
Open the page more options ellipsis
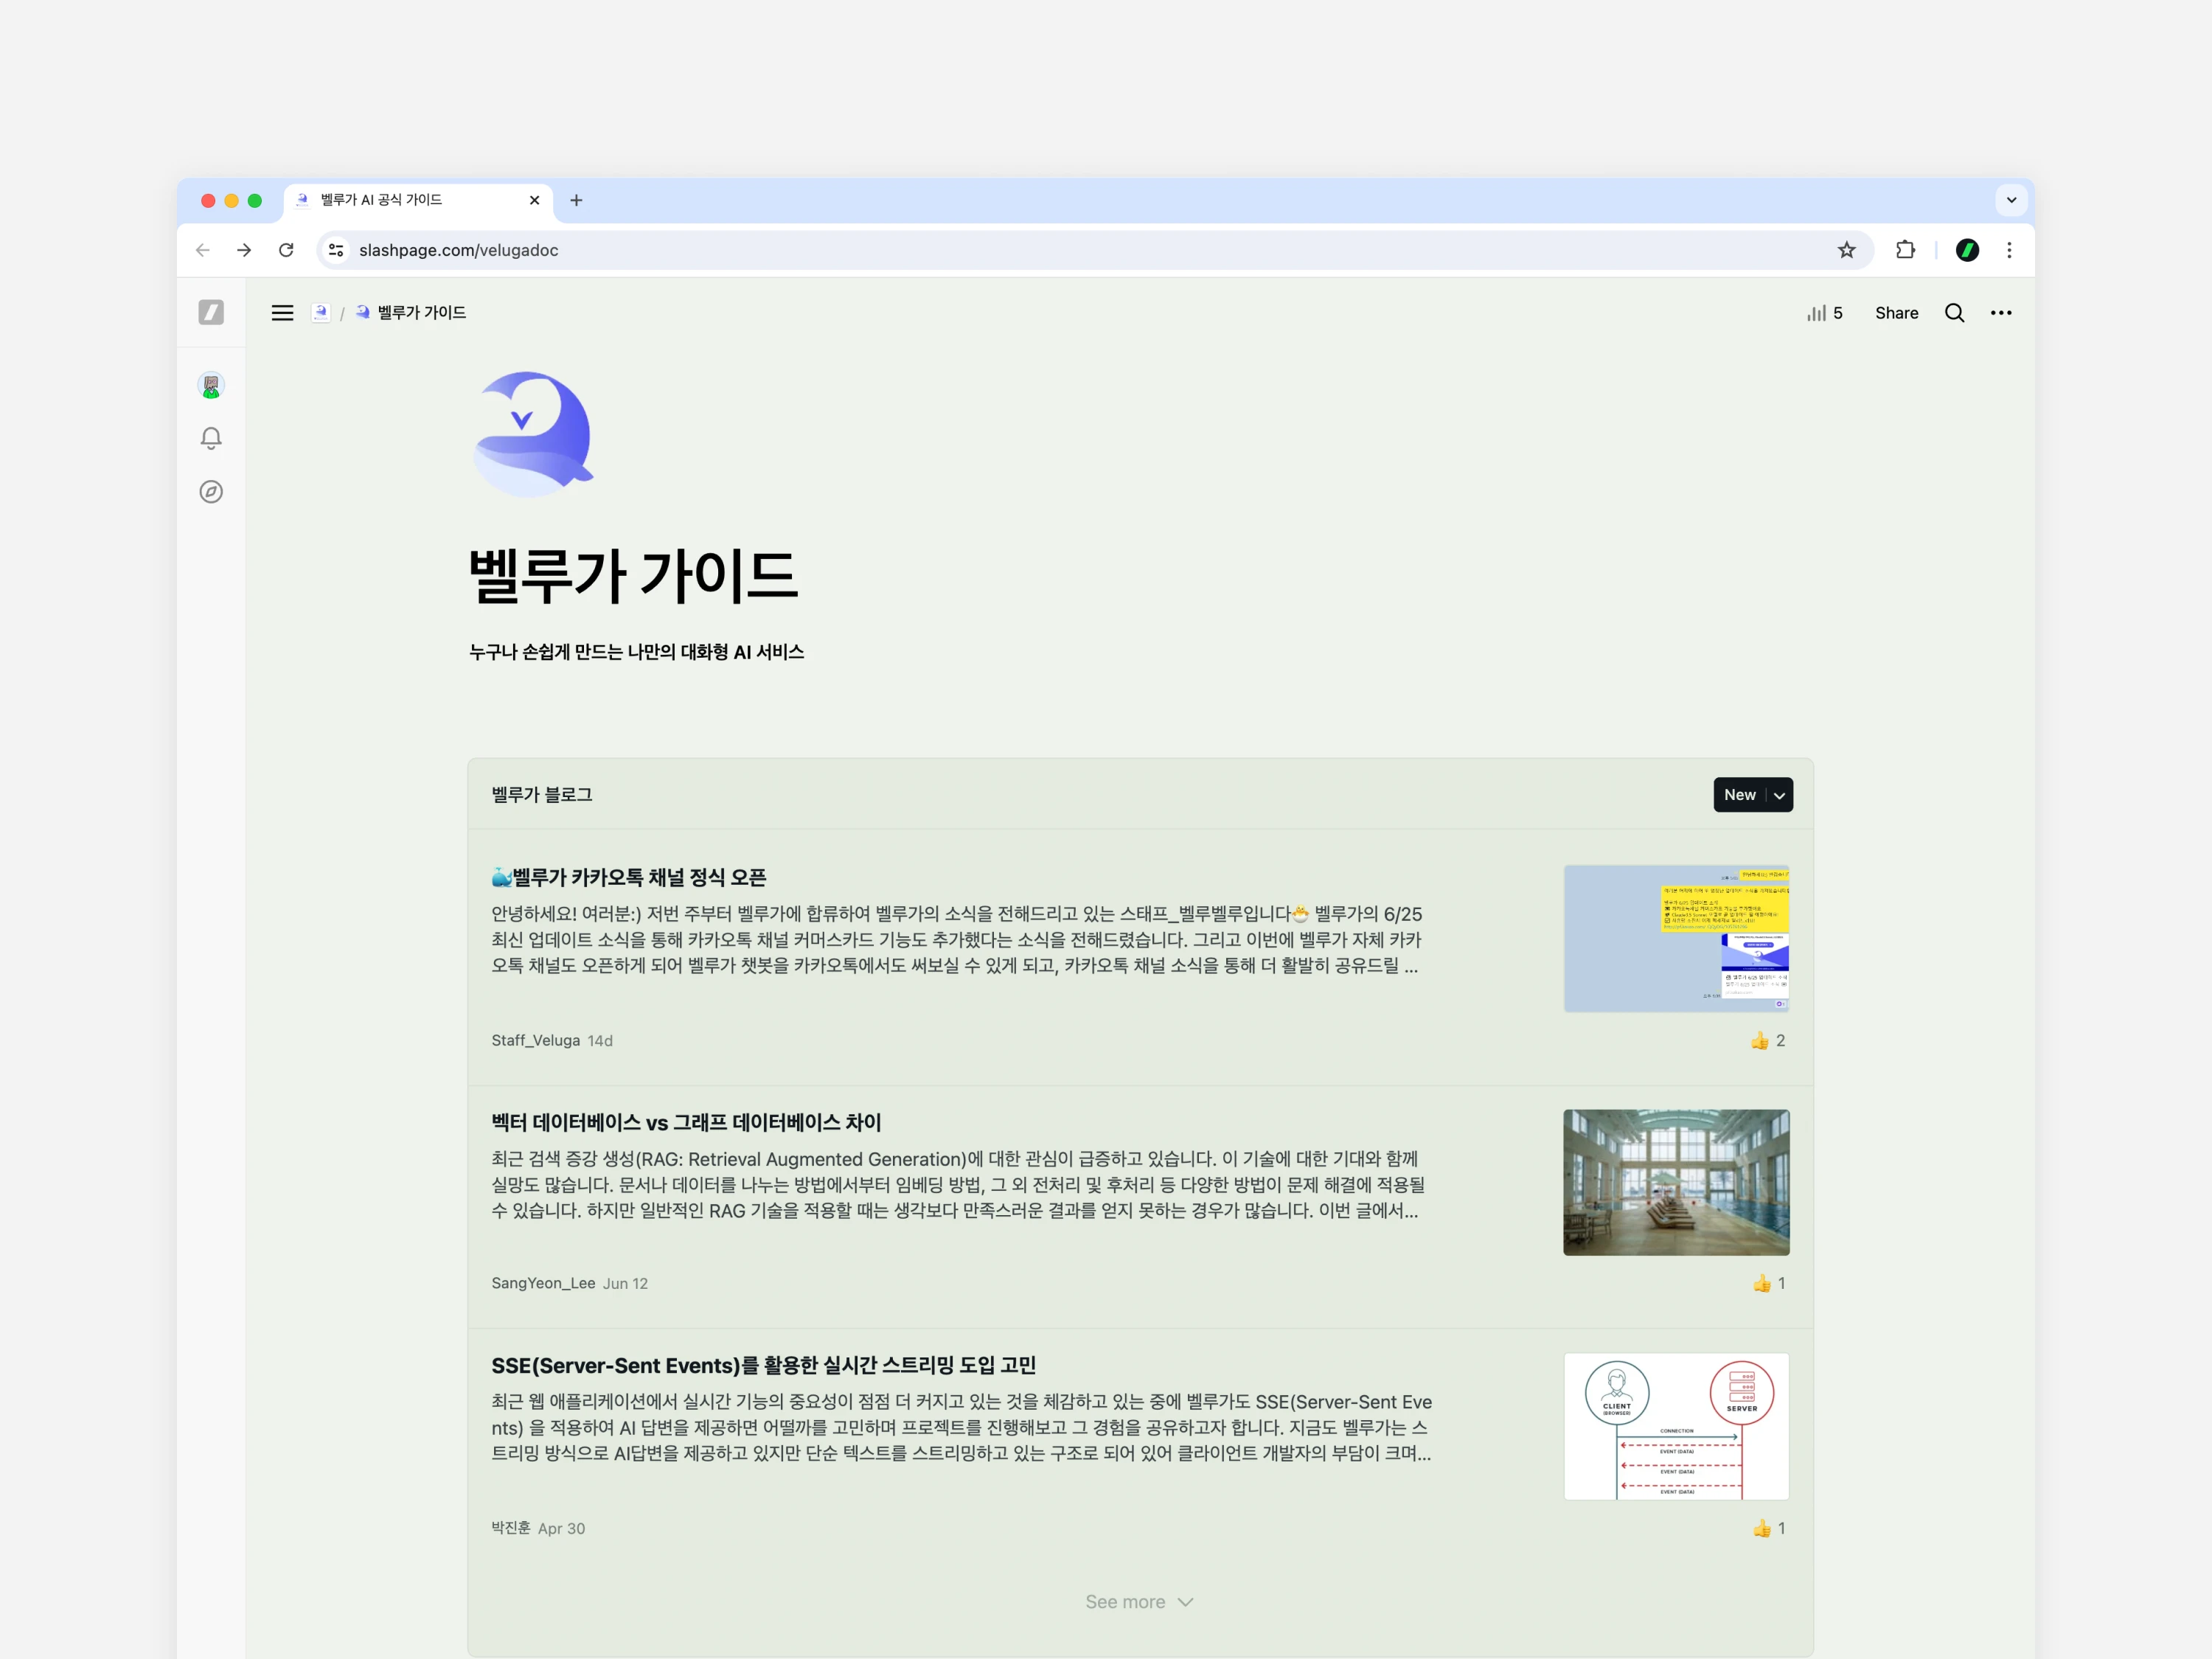pos(2001,313)
